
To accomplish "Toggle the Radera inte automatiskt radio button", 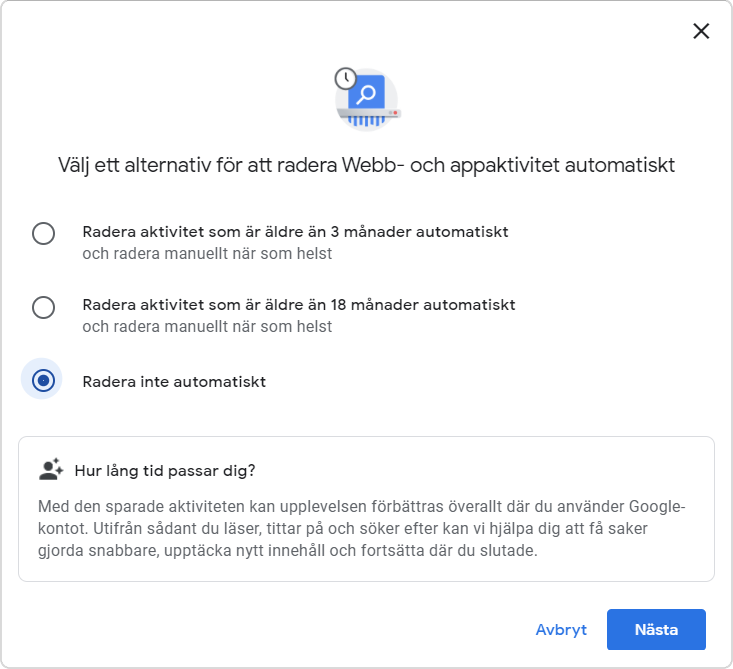I will coord(43,380).
